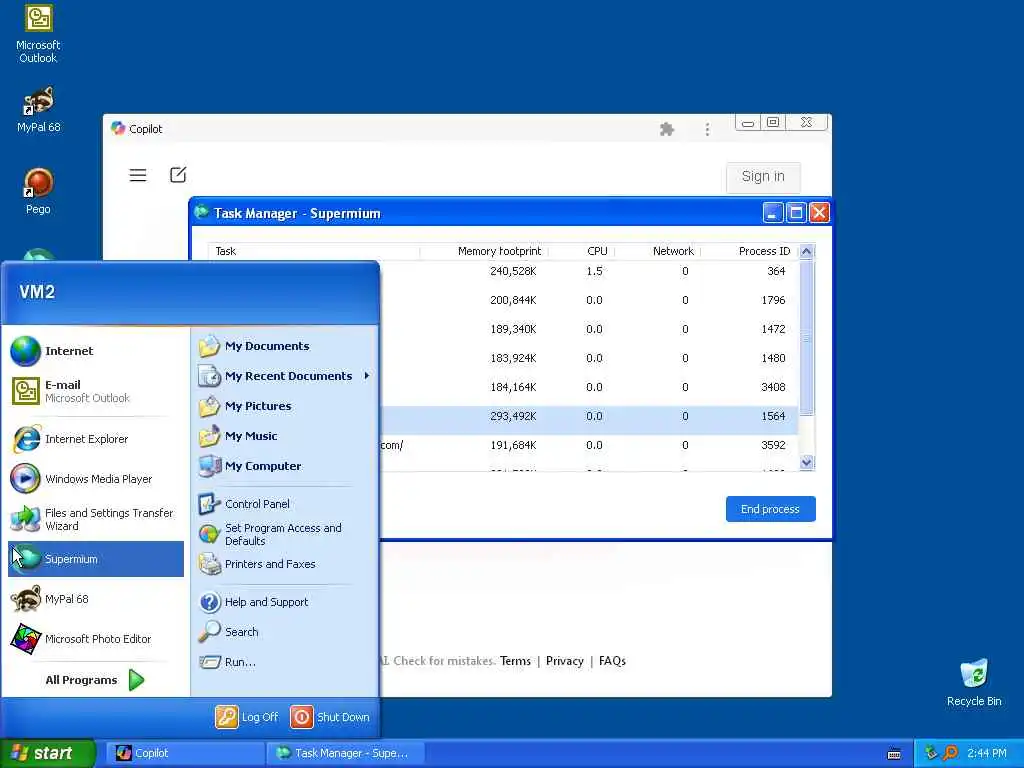Start new chat icon in Copilot
The height and width of the screenshot is (768, 1024).
(x=178, y=174)
